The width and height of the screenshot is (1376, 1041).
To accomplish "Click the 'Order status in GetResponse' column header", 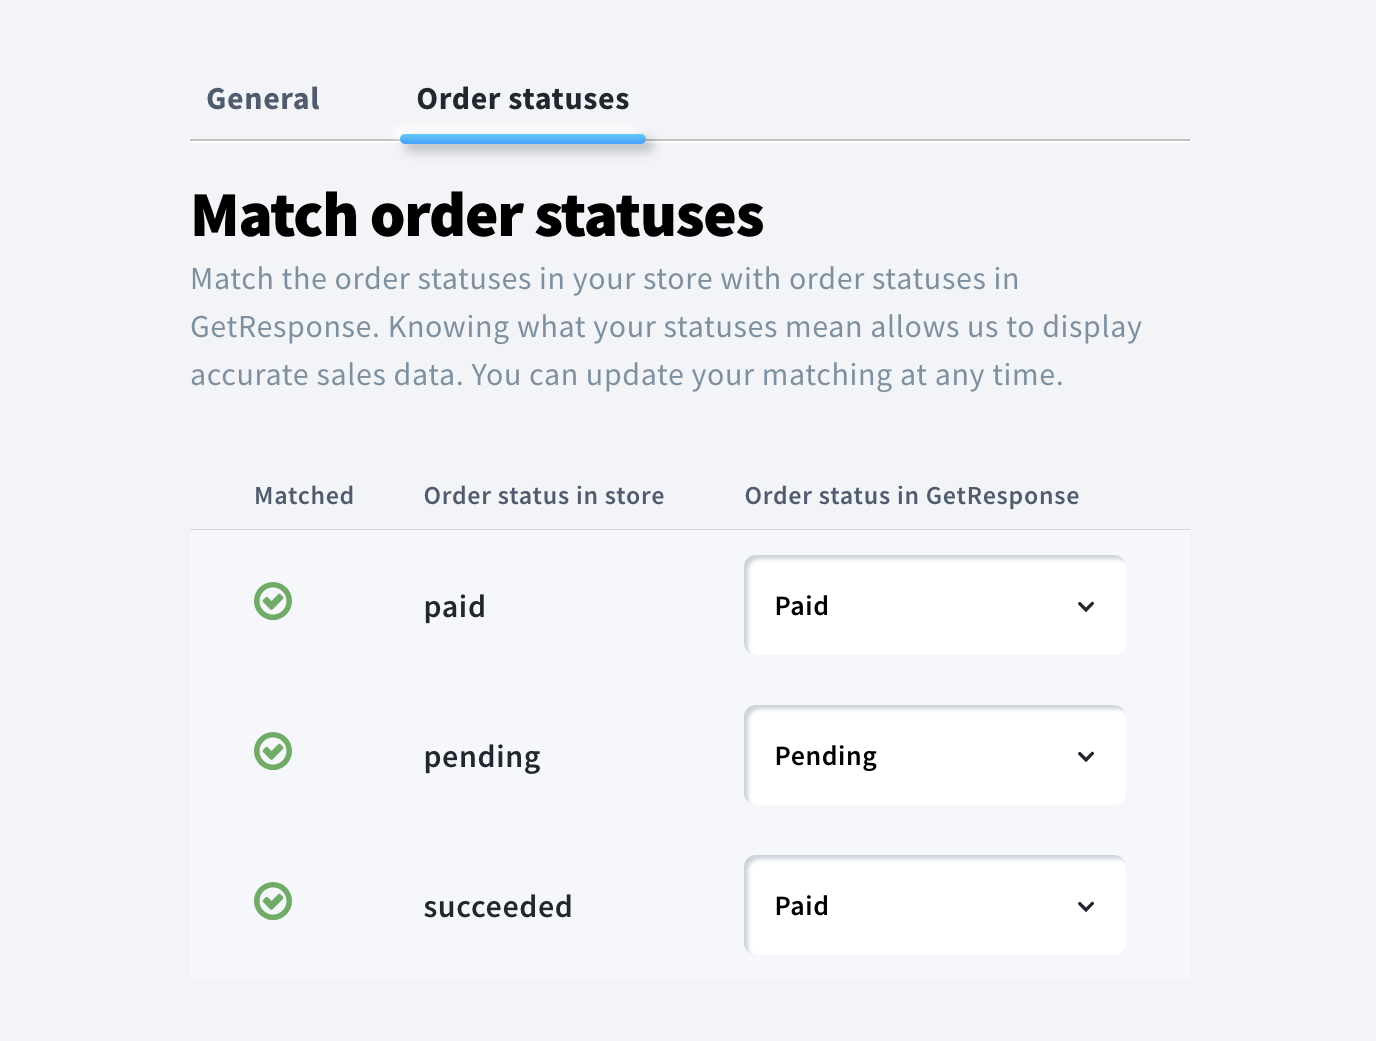I will coord(912,496).
